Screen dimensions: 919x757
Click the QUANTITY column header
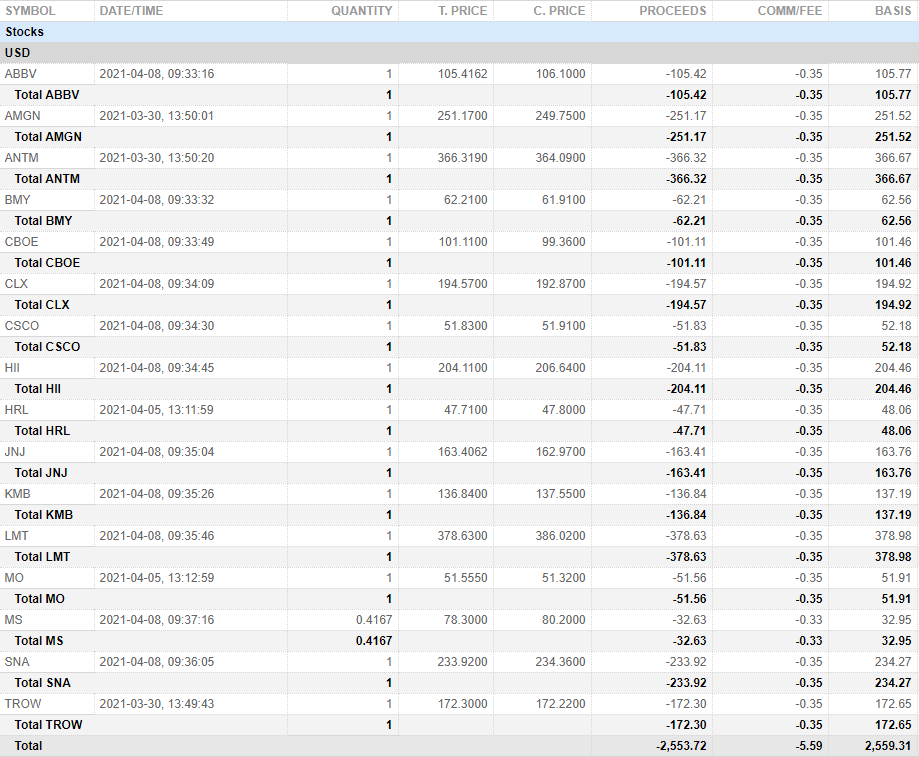362,11
